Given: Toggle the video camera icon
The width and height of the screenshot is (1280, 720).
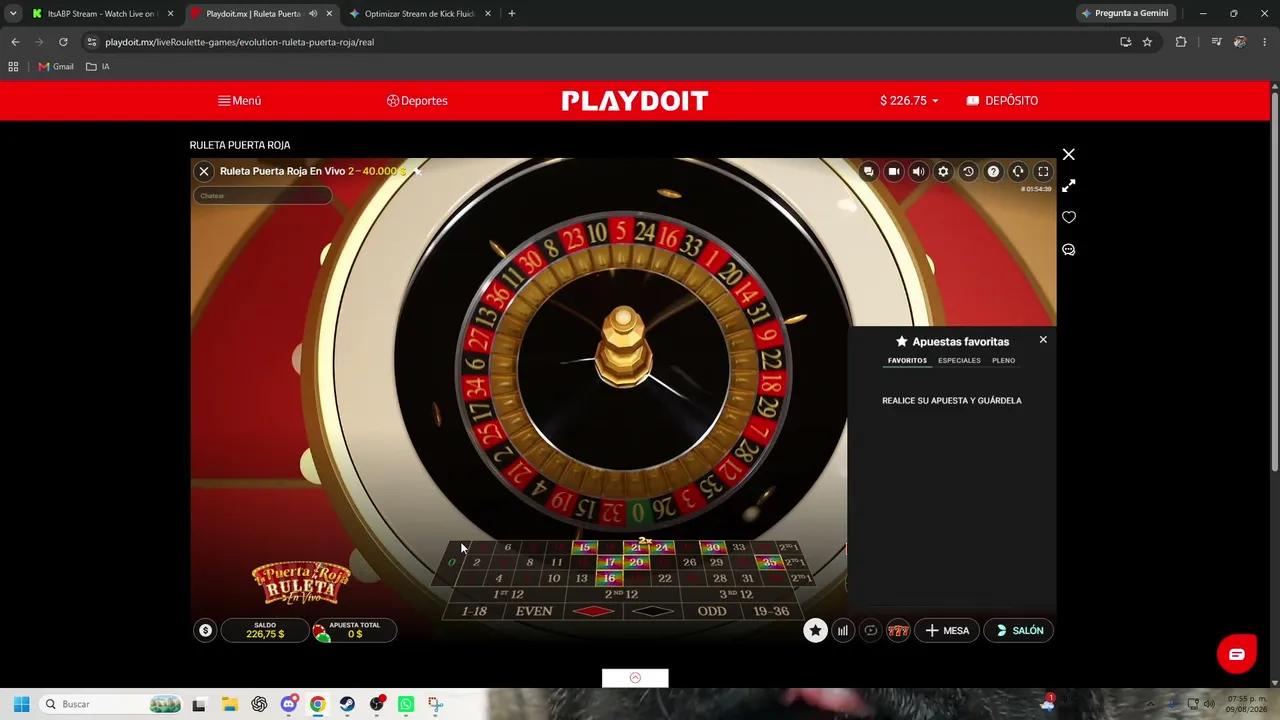Looking at the screenshot, I should click(894, 172).
